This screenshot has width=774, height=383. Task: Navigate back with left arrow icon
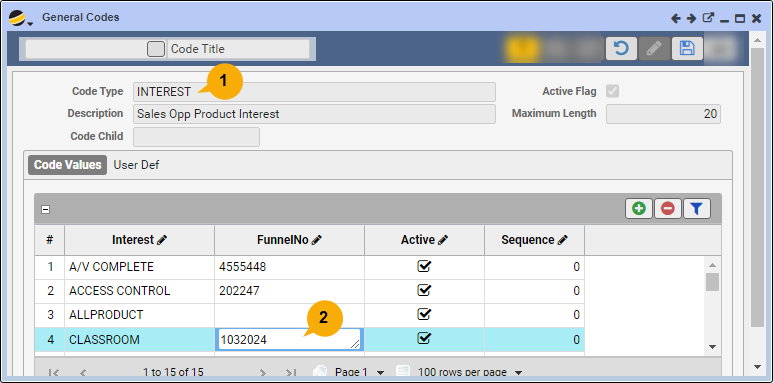pos(676,19)
